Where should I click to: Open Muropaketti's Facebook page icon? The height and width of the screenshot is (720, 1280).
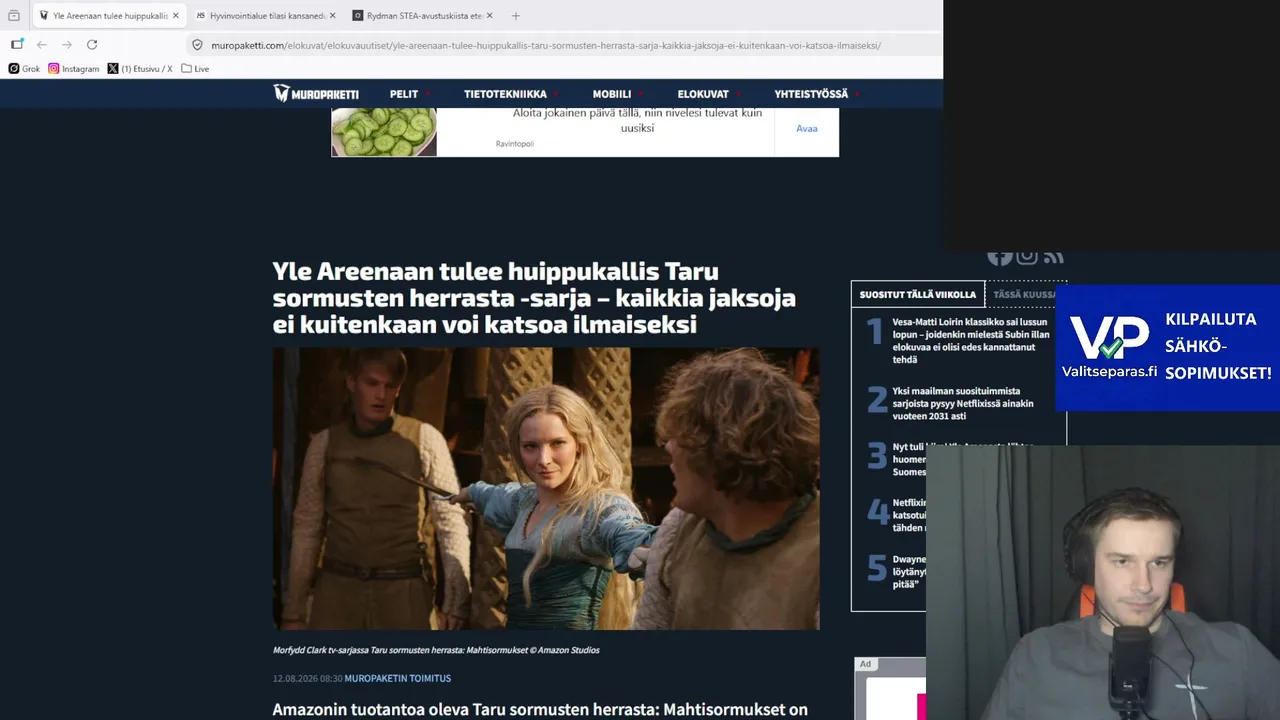click(x=1000, y=256)
